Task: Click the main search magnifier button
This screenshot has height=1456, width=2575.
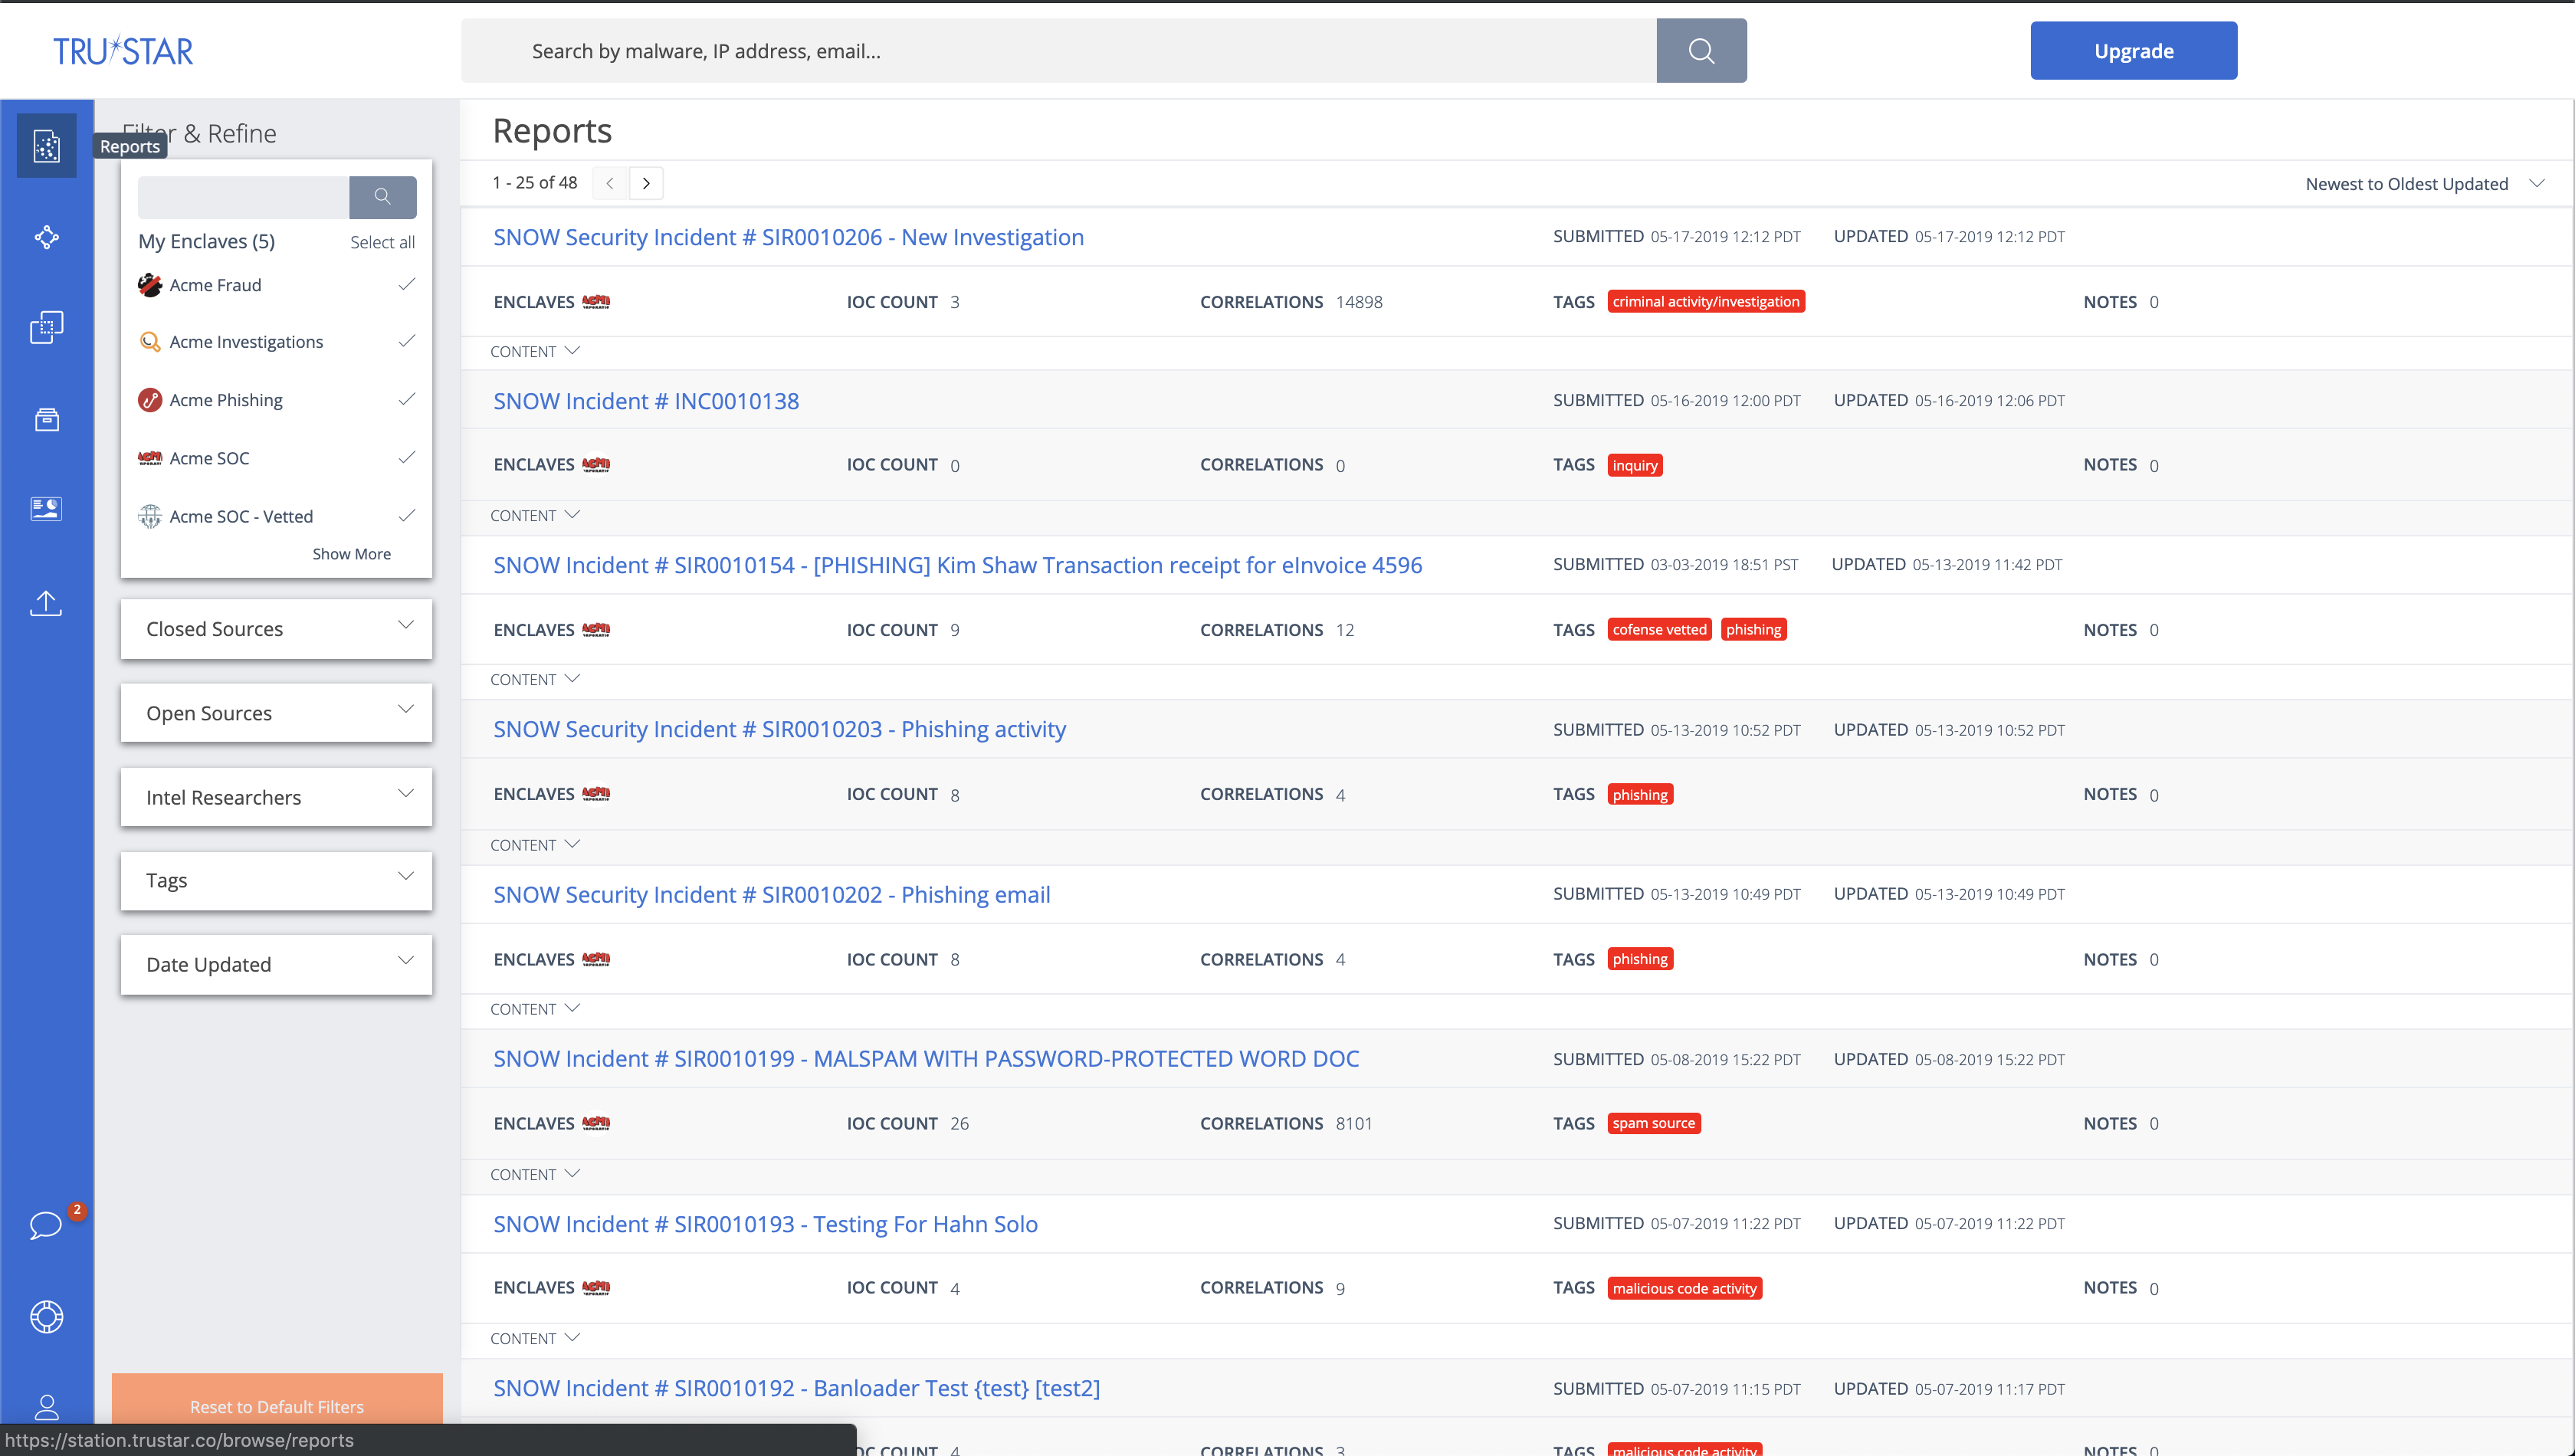Action: click(1701, 51)
